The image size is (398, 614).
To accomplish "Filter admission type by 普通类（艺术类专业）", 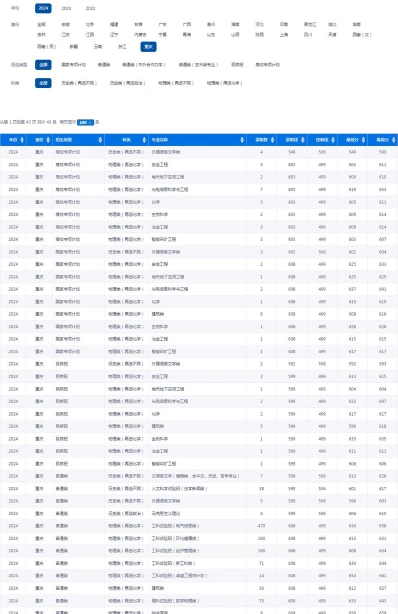I will pos(198,65).
